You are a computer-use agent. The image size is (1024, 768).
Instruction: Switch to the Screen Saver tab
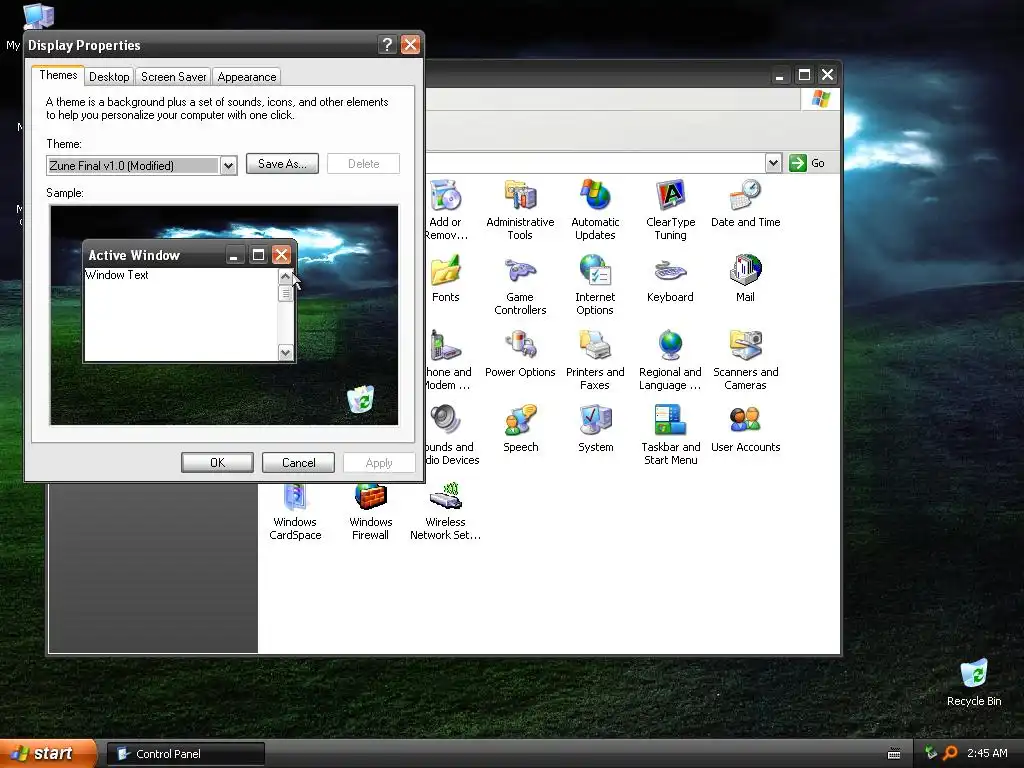coord(173,76)
